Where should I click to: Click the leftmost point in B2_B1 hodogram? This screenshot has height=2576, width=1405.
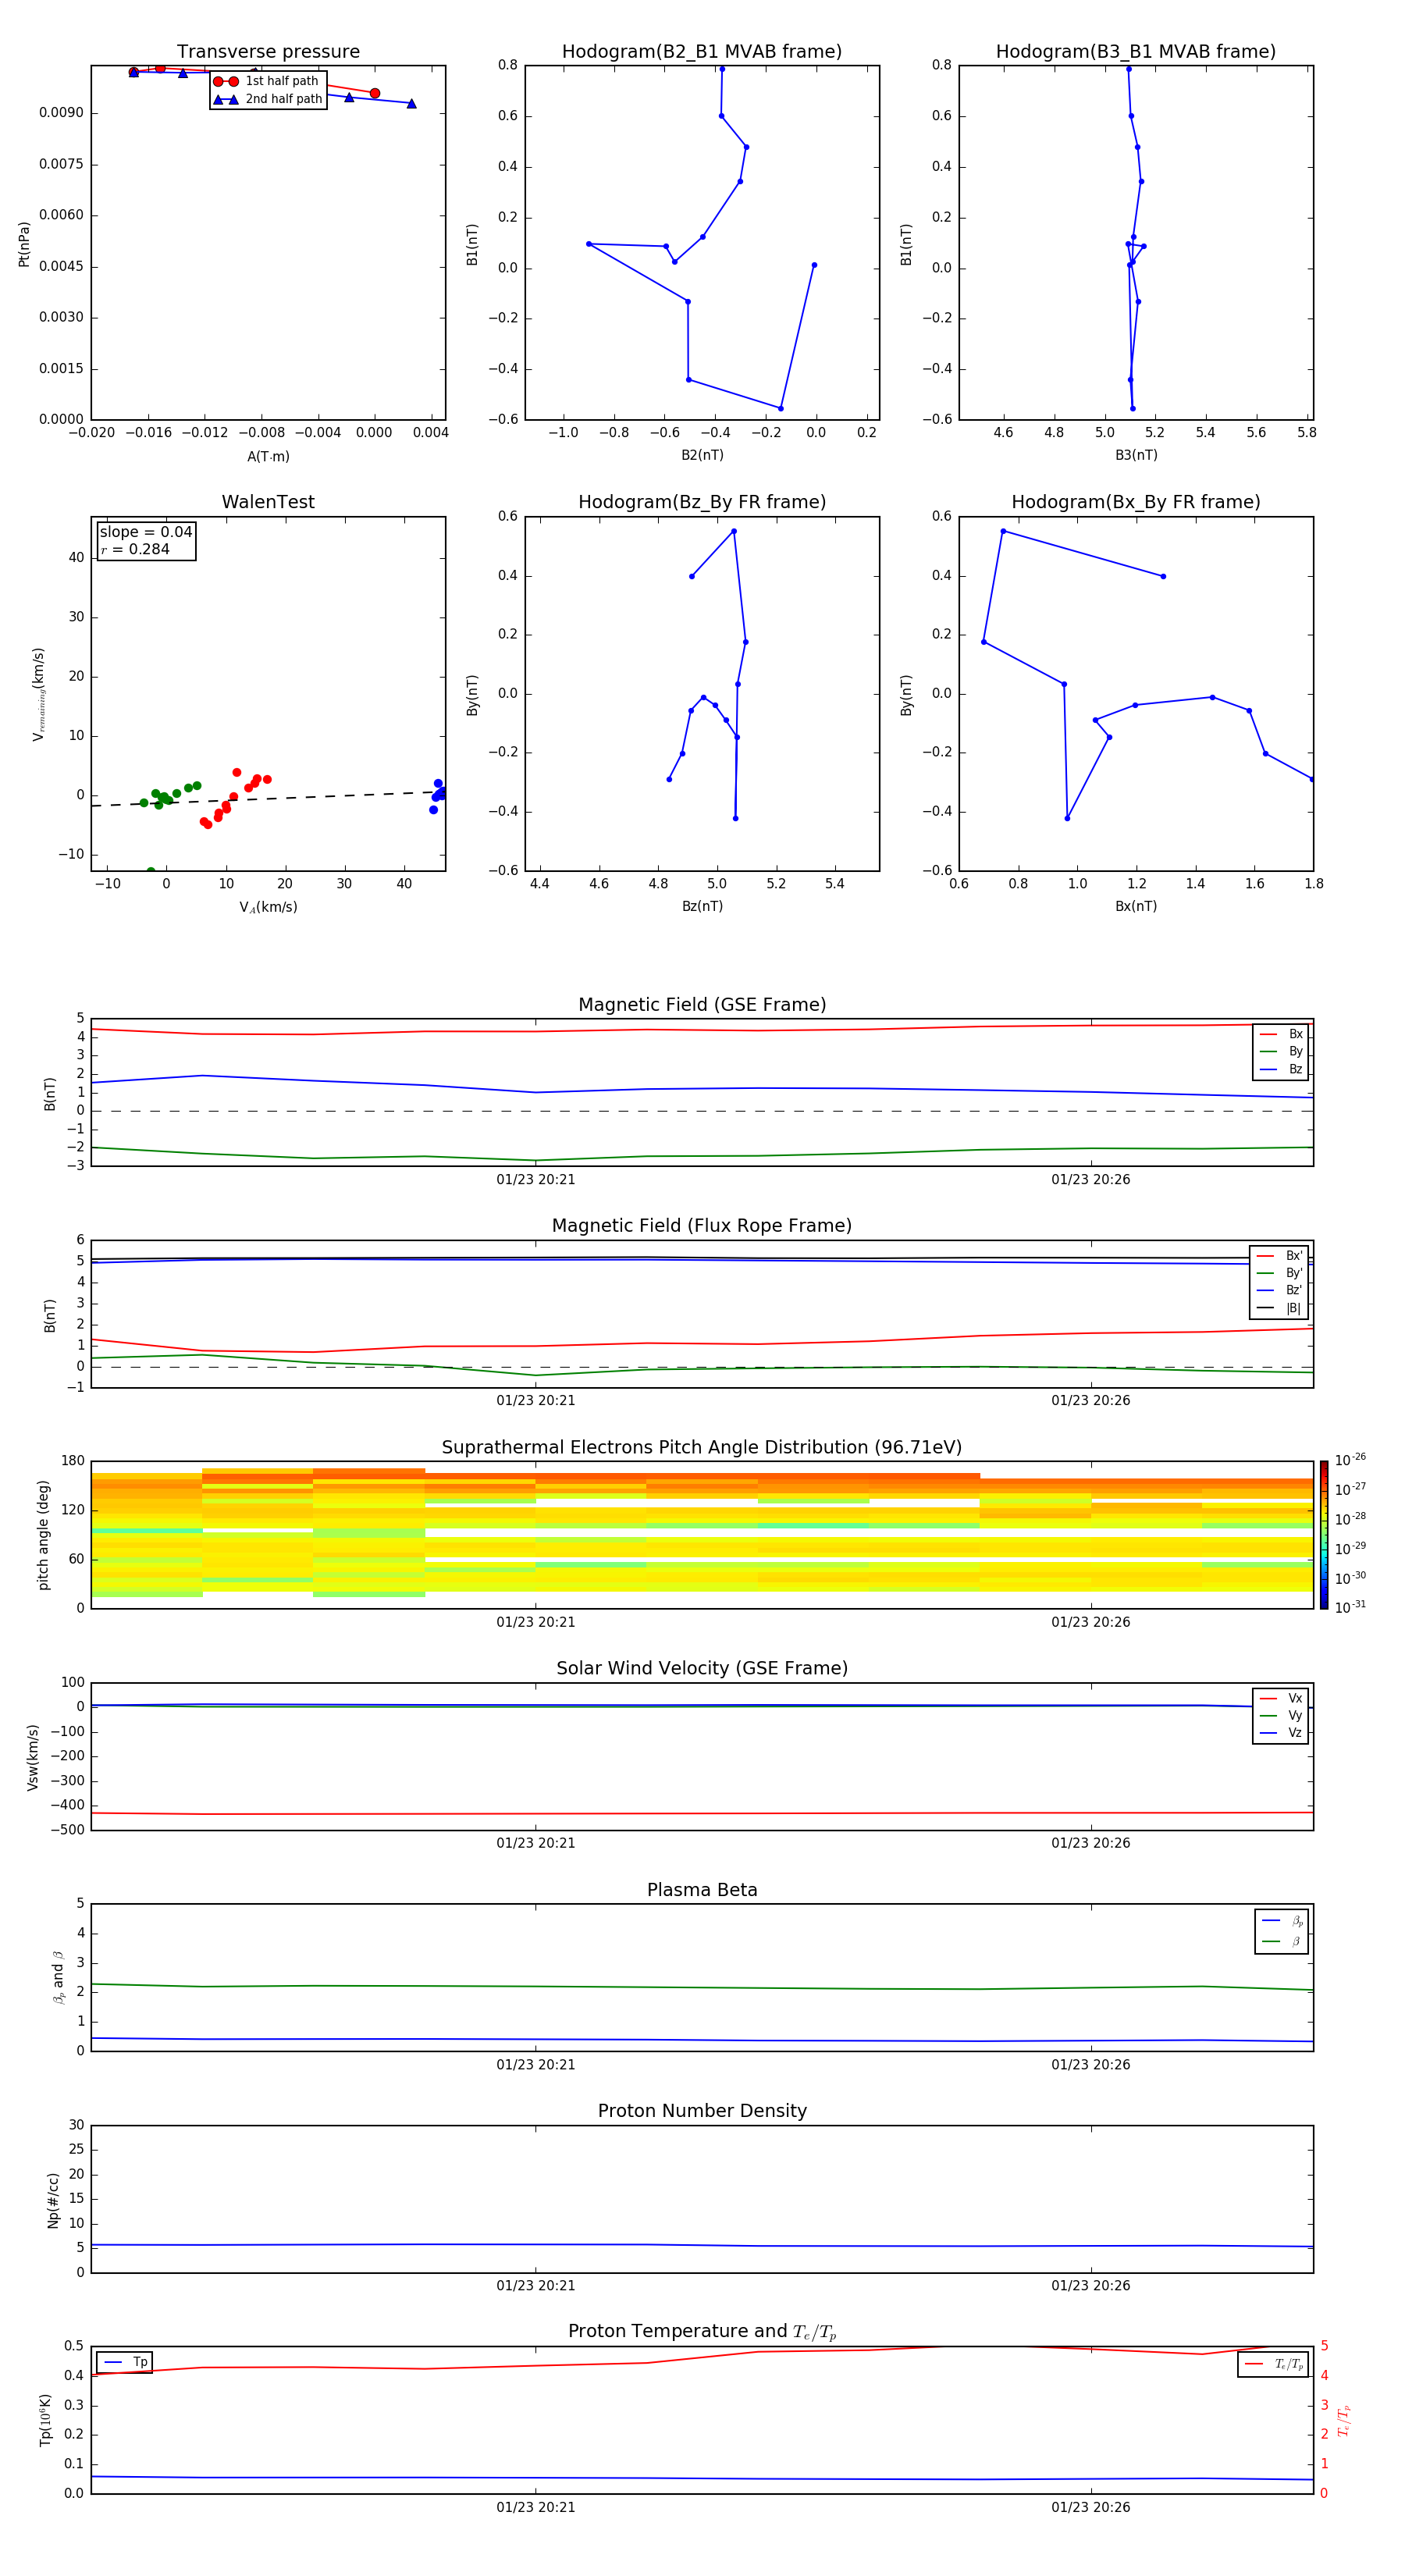coord(588,244)
